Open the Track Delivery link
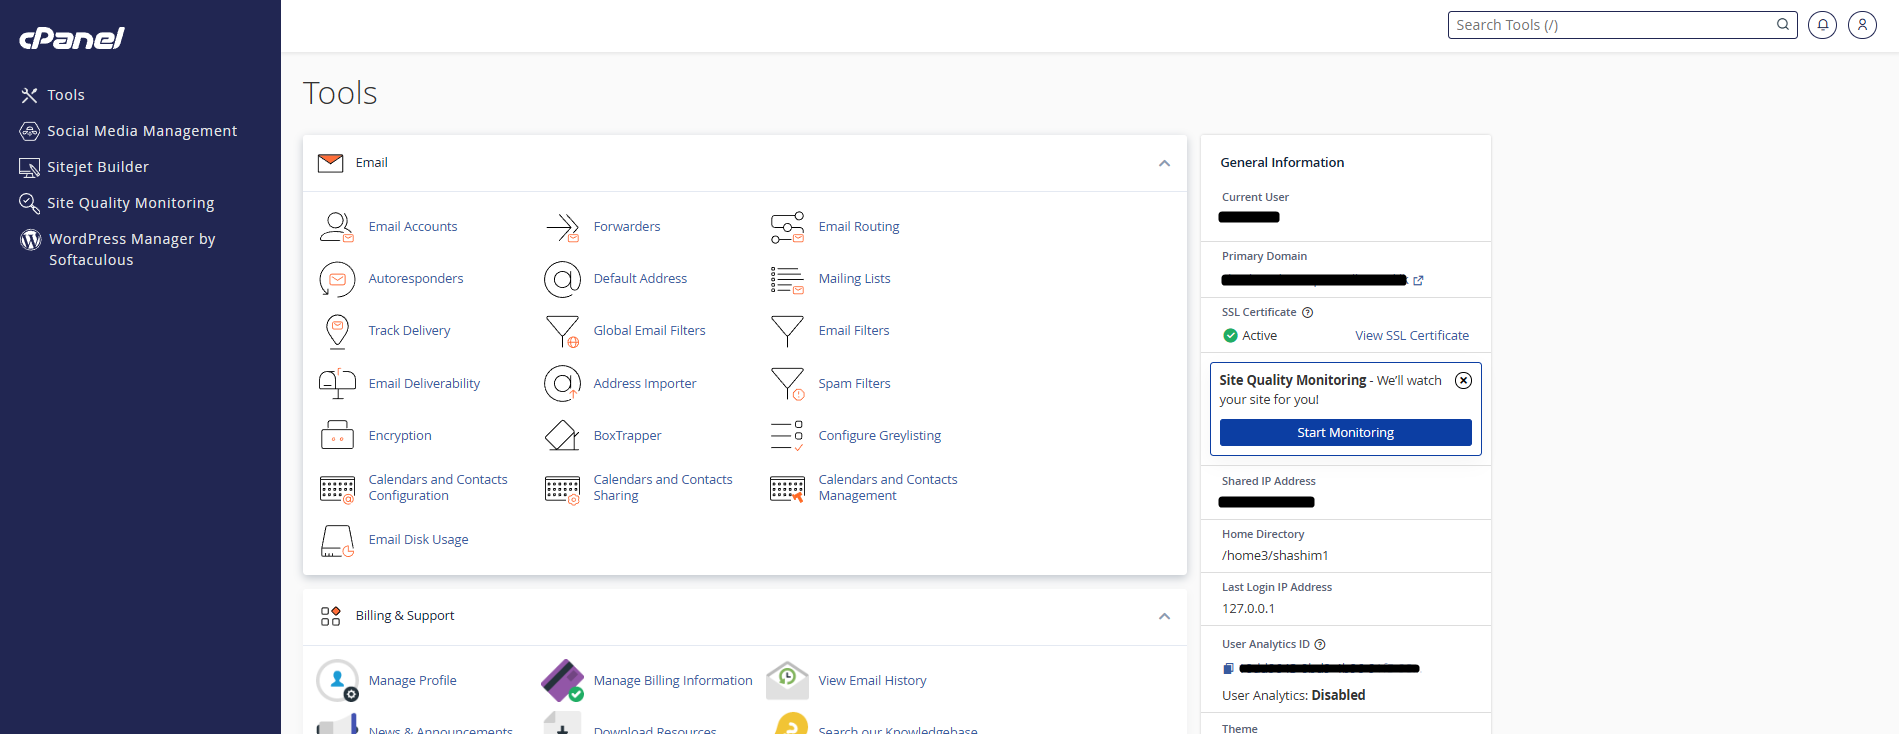 tap(409, 331)
